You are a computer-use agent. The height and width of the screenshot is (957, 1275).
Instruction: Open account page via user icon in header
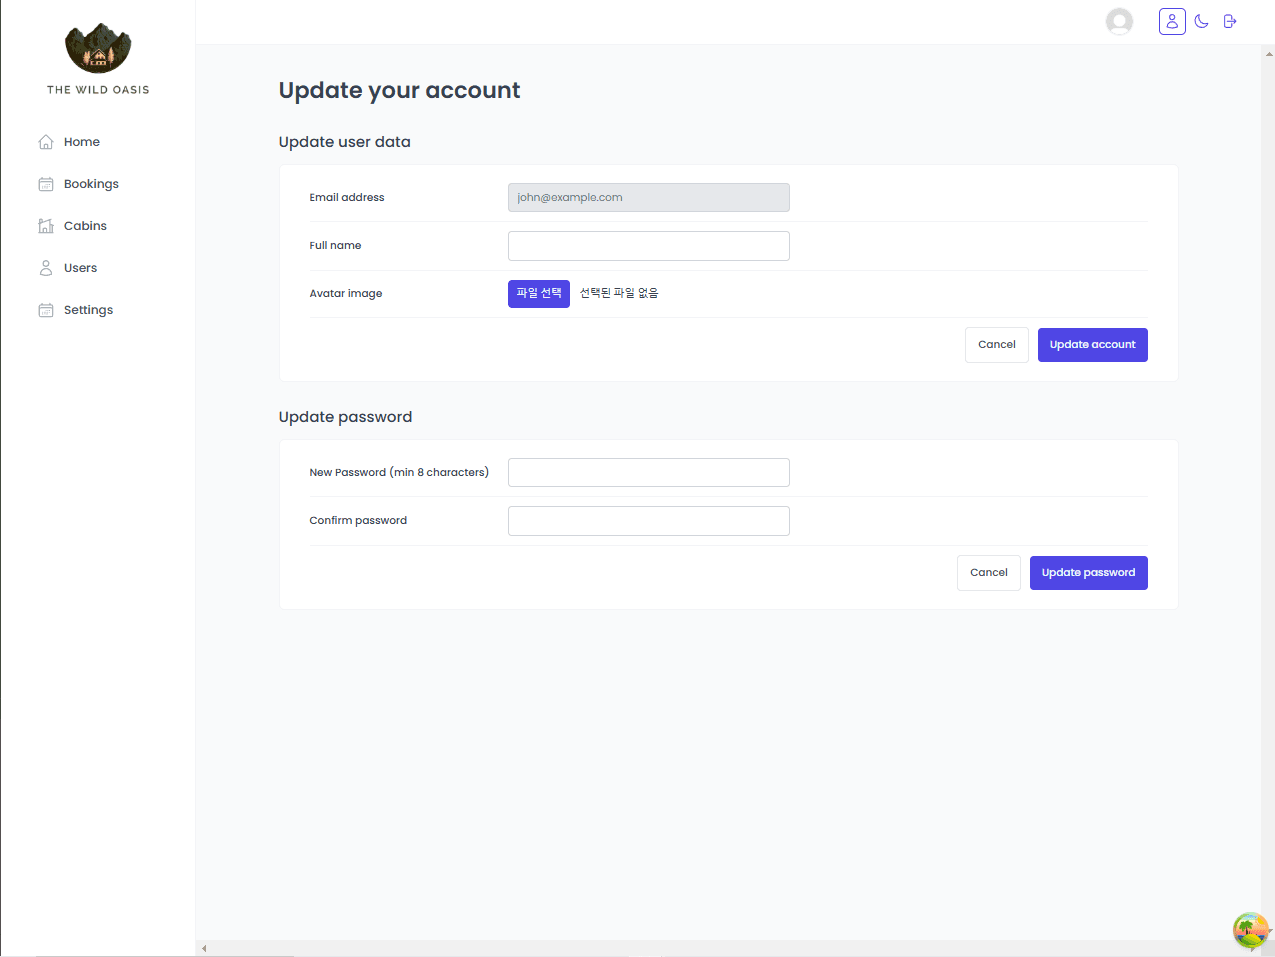[1172, 21]
